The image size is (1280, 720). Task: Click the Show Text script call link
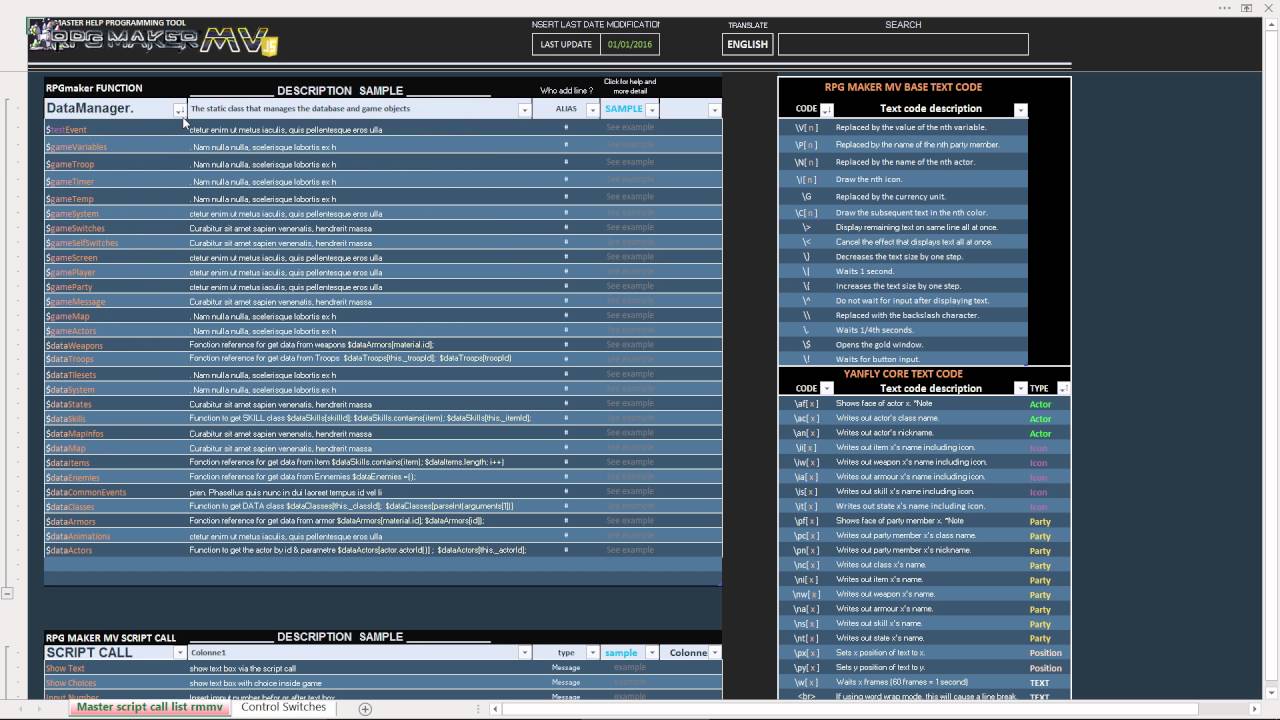coord(66,669)
